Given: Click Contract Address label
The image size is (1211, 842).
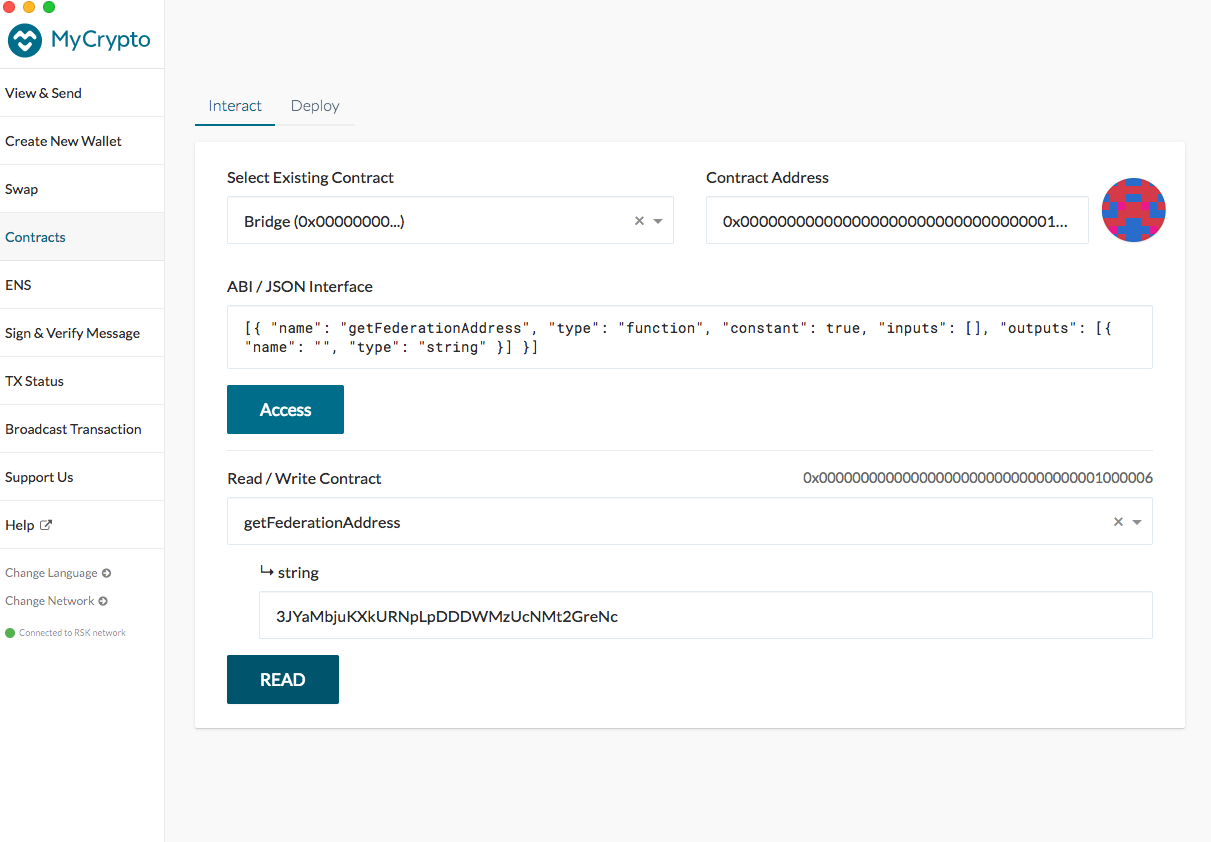Looking at the screenshot, I should pyautogui.click(x=767, y=177).
